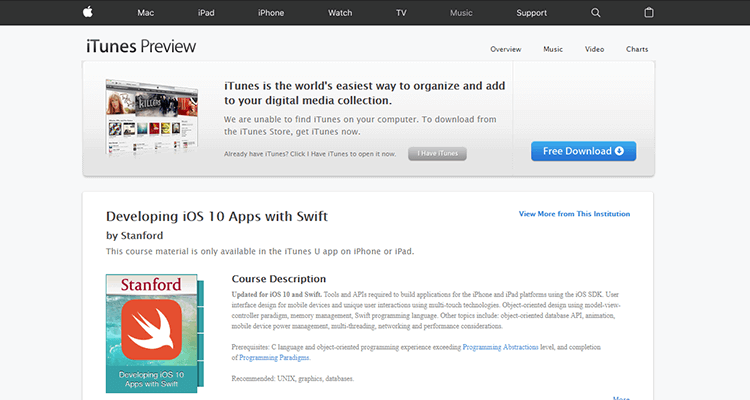Screen dimensions: 750x400
Task: Click the 'Recommended: UNIX, graphics, databases' line
Action: point(293,378)
